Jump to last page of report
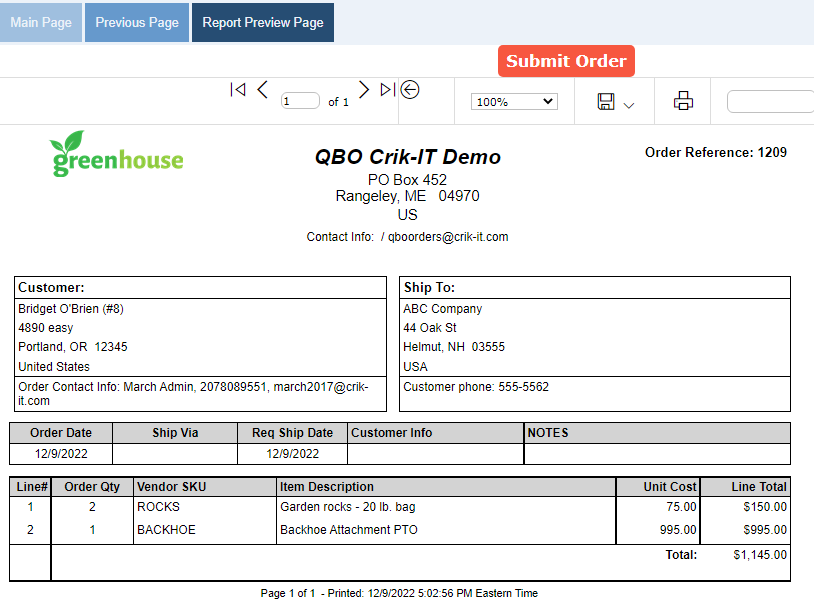This screenshot has width=814, height=610. click(x=388, y=90)
